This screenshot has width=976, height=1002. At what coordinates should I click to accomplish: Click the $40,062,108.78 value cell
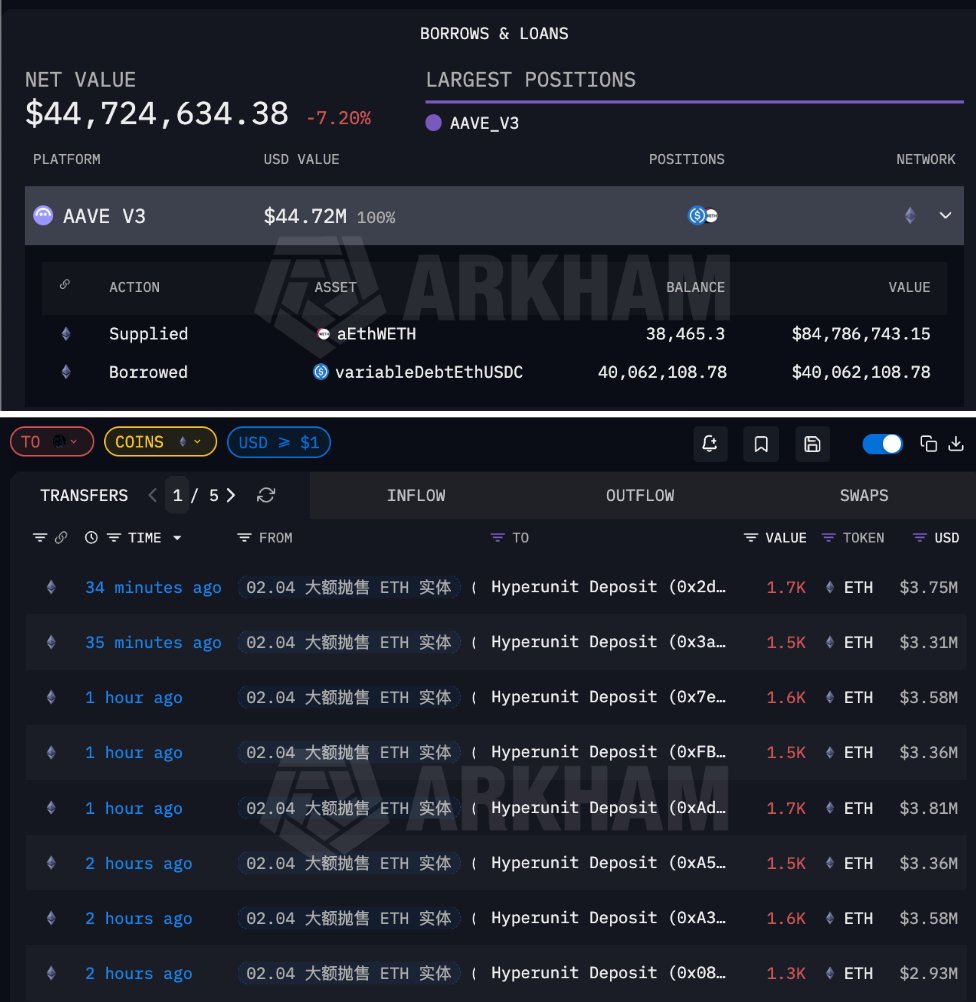click(861, 372)
